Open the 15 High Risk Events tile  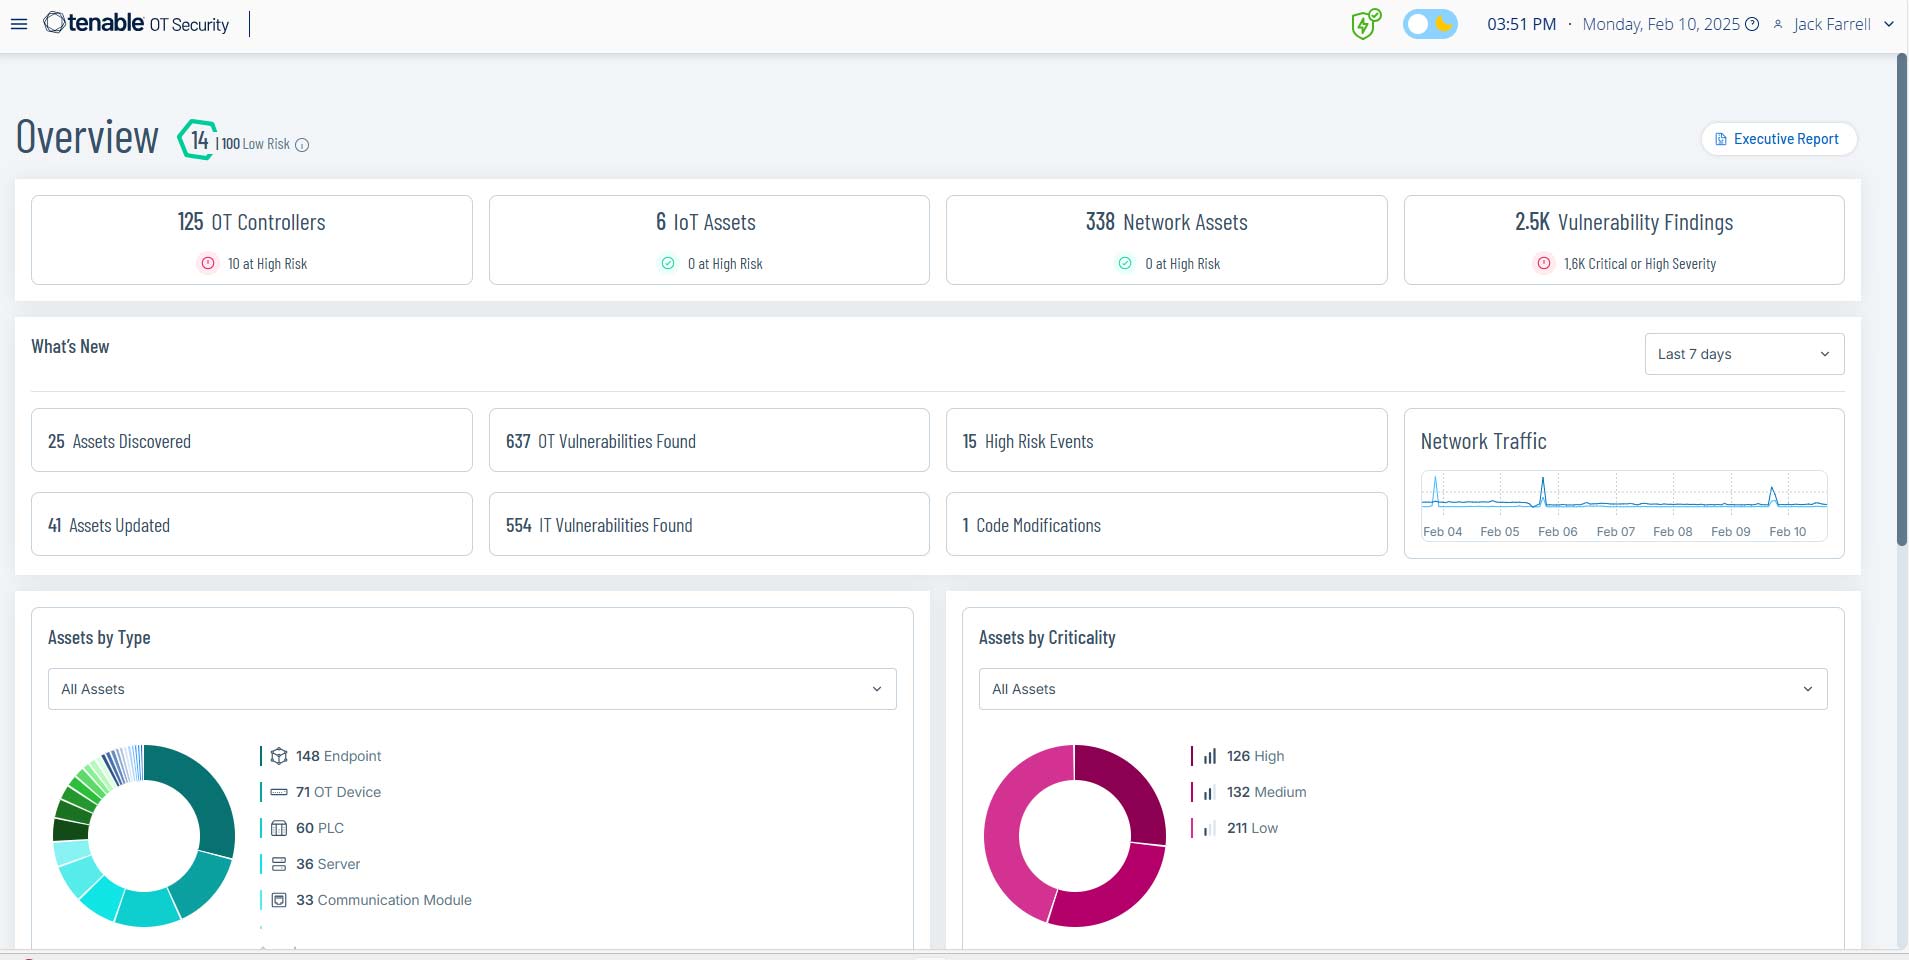[1166, 440]
